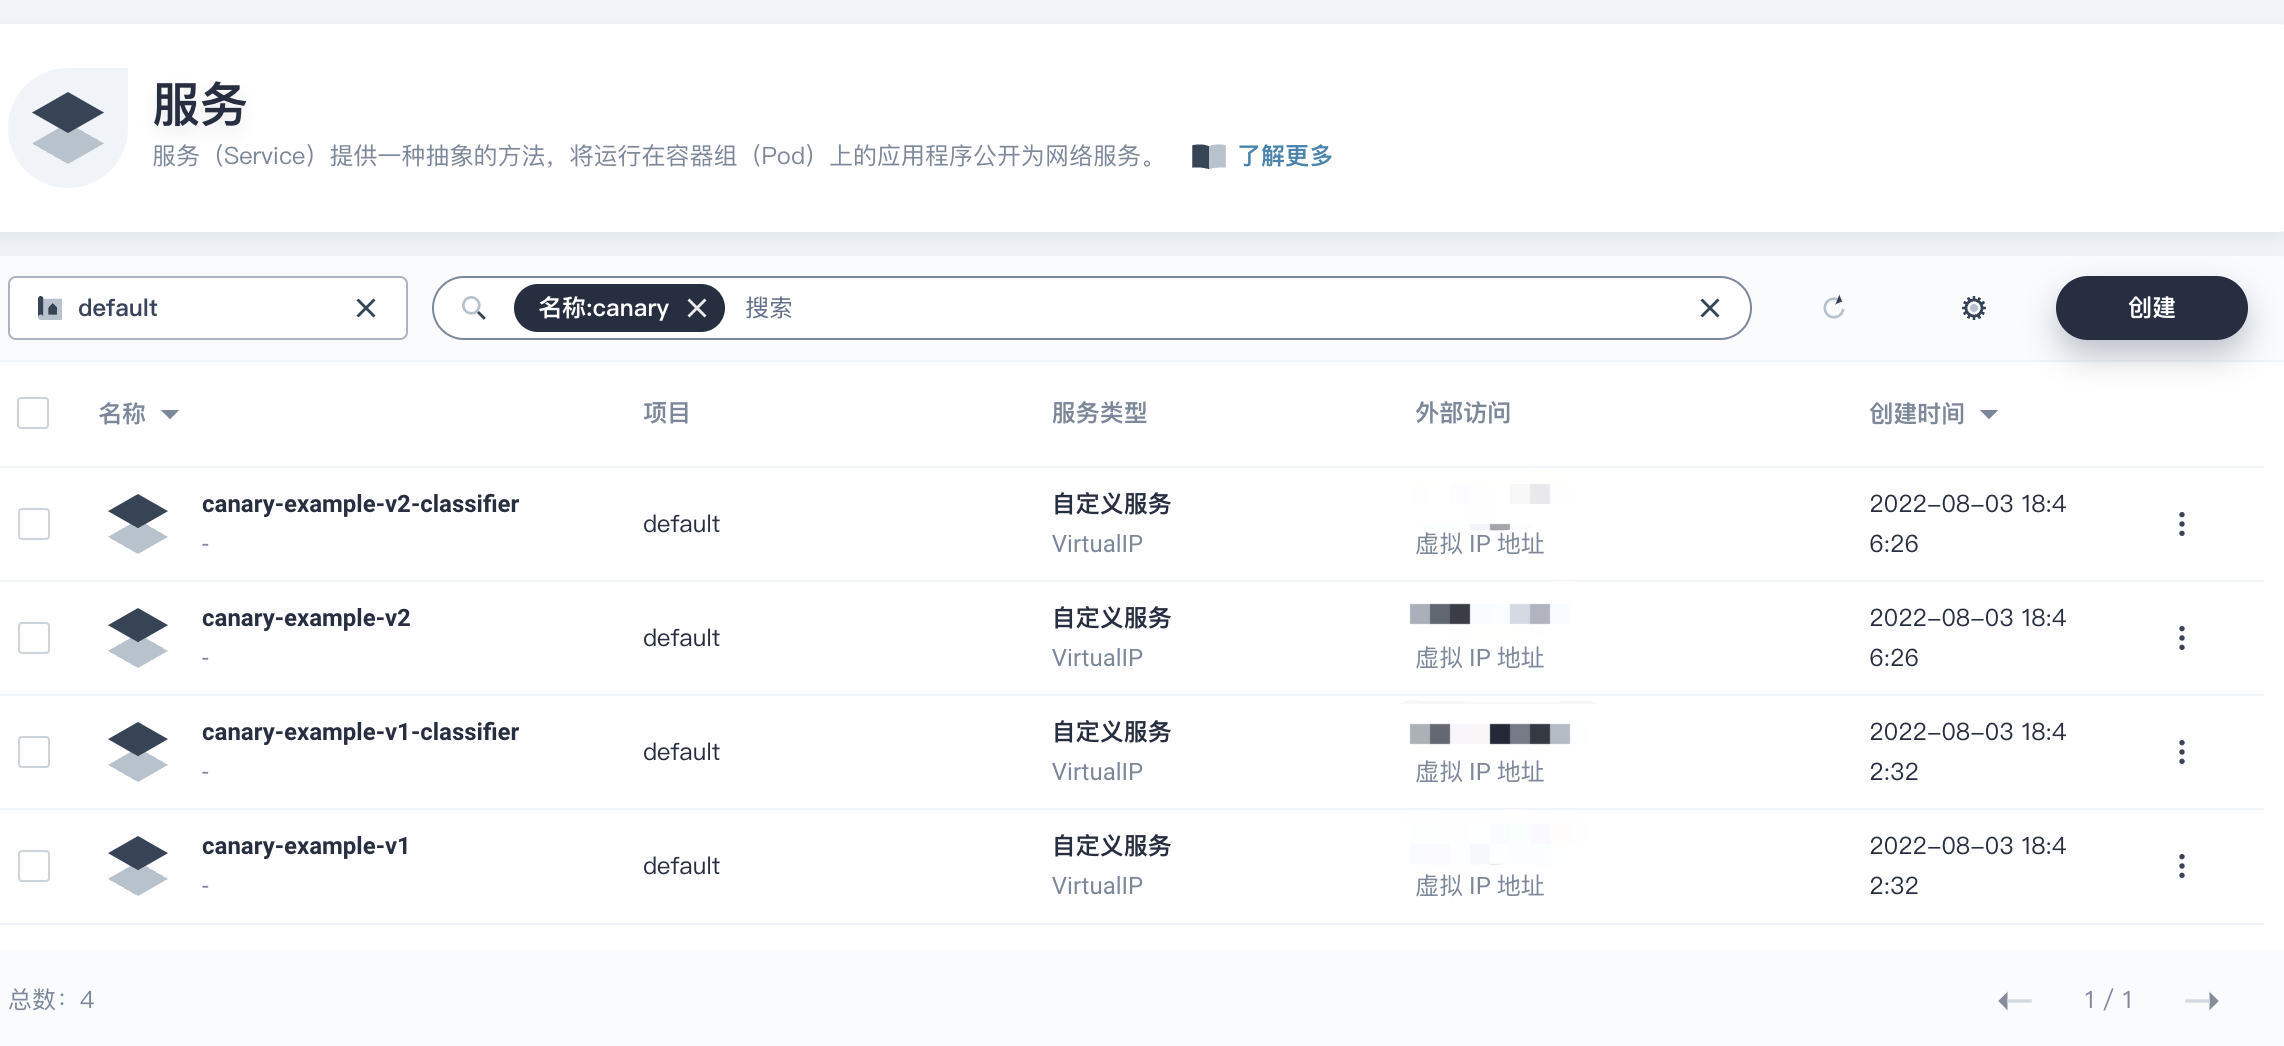Click the 外部访问 column header
This screenshot has height=1046, width=2284.
tap(1462, 413)
